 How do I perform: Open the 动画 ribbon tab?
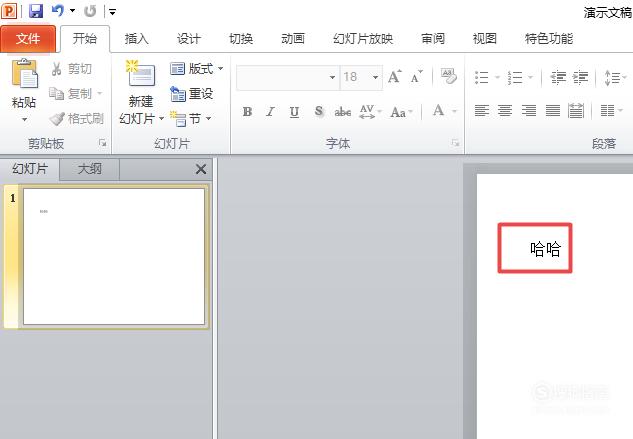(x=293, y=39)
